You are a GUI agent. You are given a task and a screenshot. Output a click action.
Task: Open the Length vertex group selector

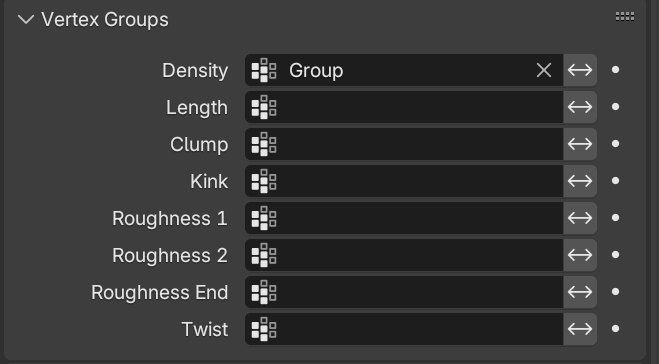click(404, 107)
